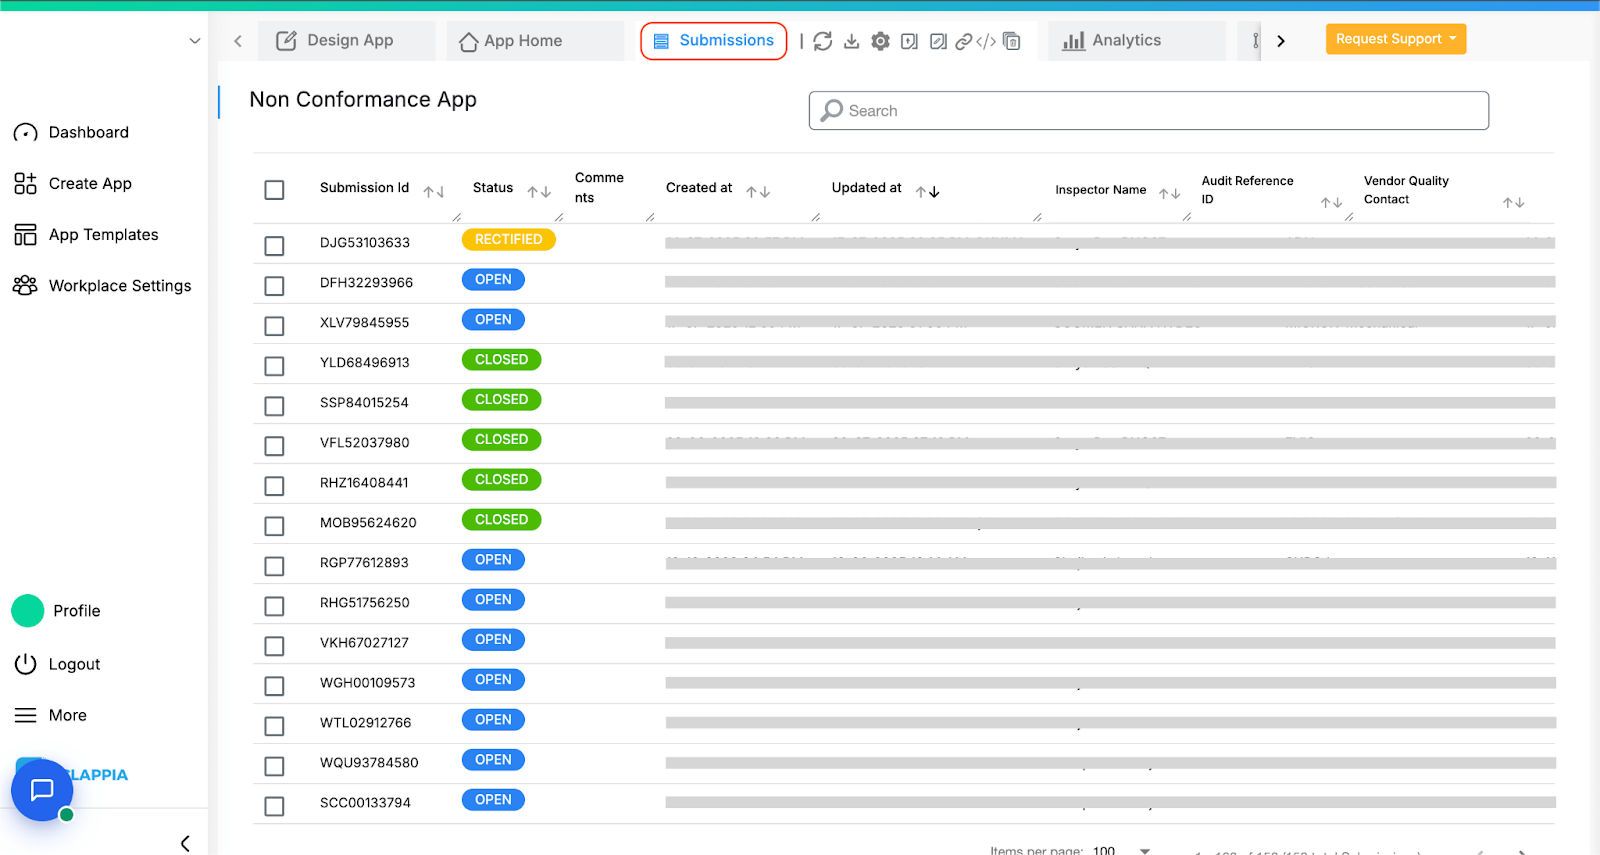
Task: Open submission WGH00109573
Action: 367,682
